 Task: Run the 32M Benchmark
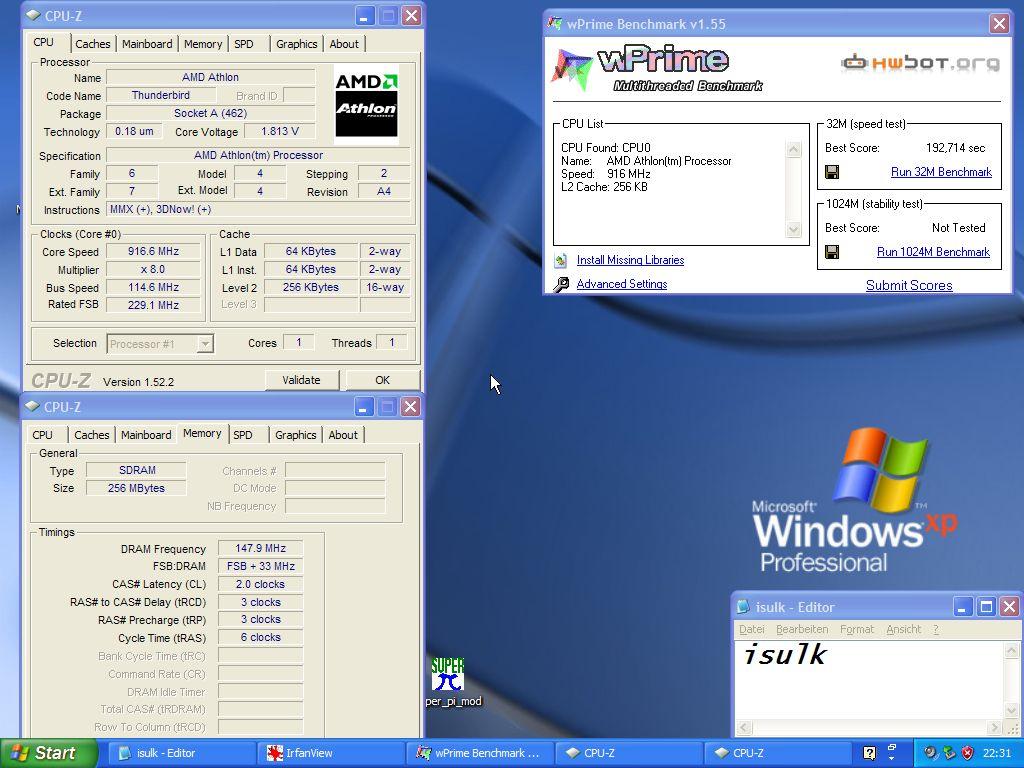(x=941, y=172)
